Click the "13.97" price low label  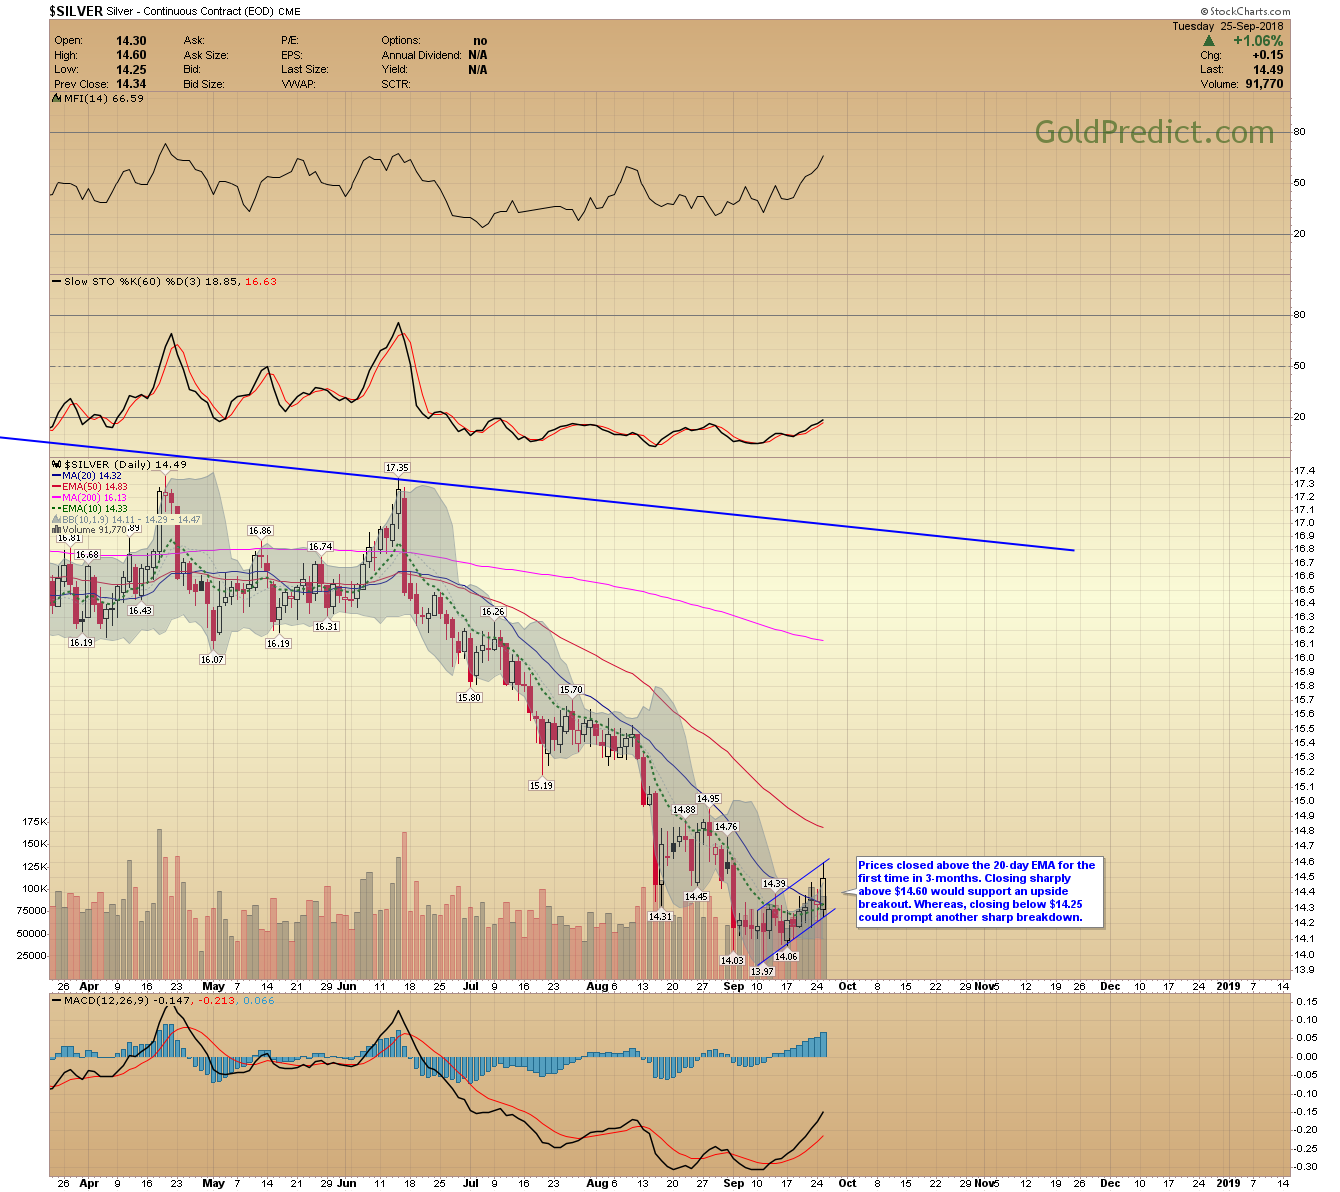click(762, 972)
